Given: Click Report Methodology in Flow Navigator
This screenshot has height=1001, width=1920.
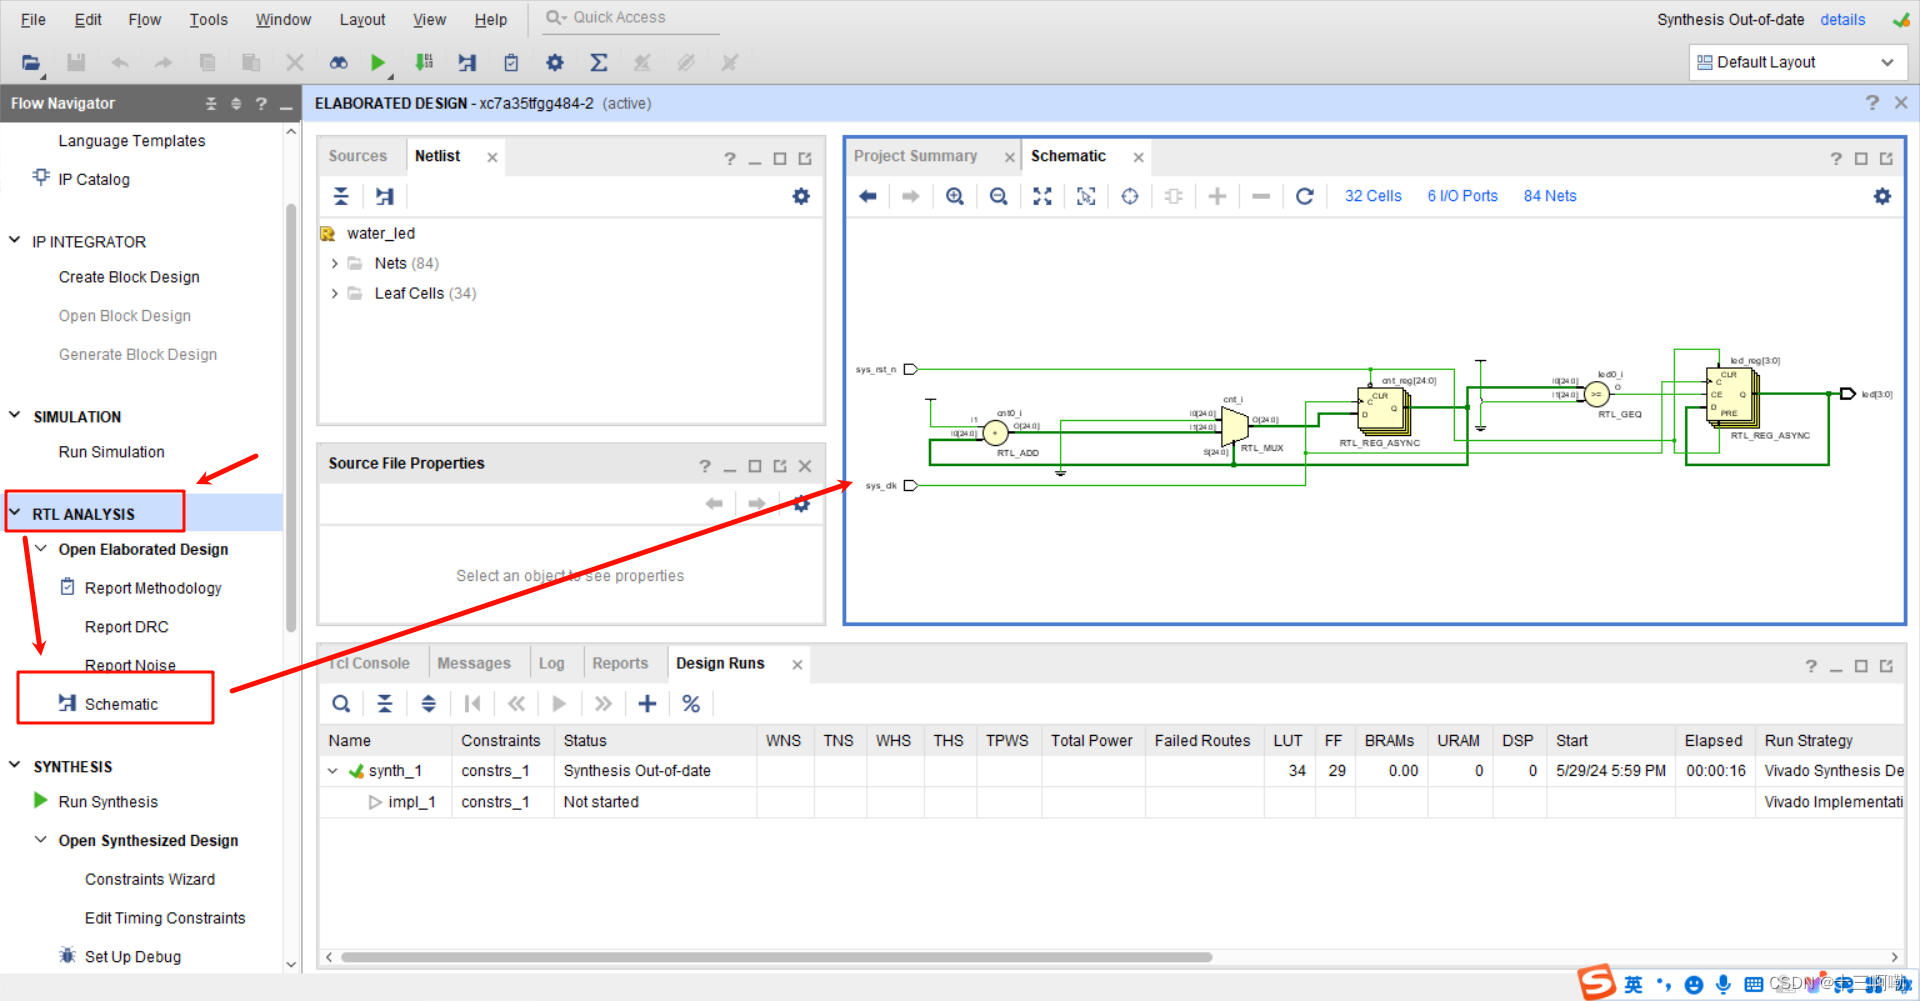Looking at the screenshot, I should (x=153, y=588).
